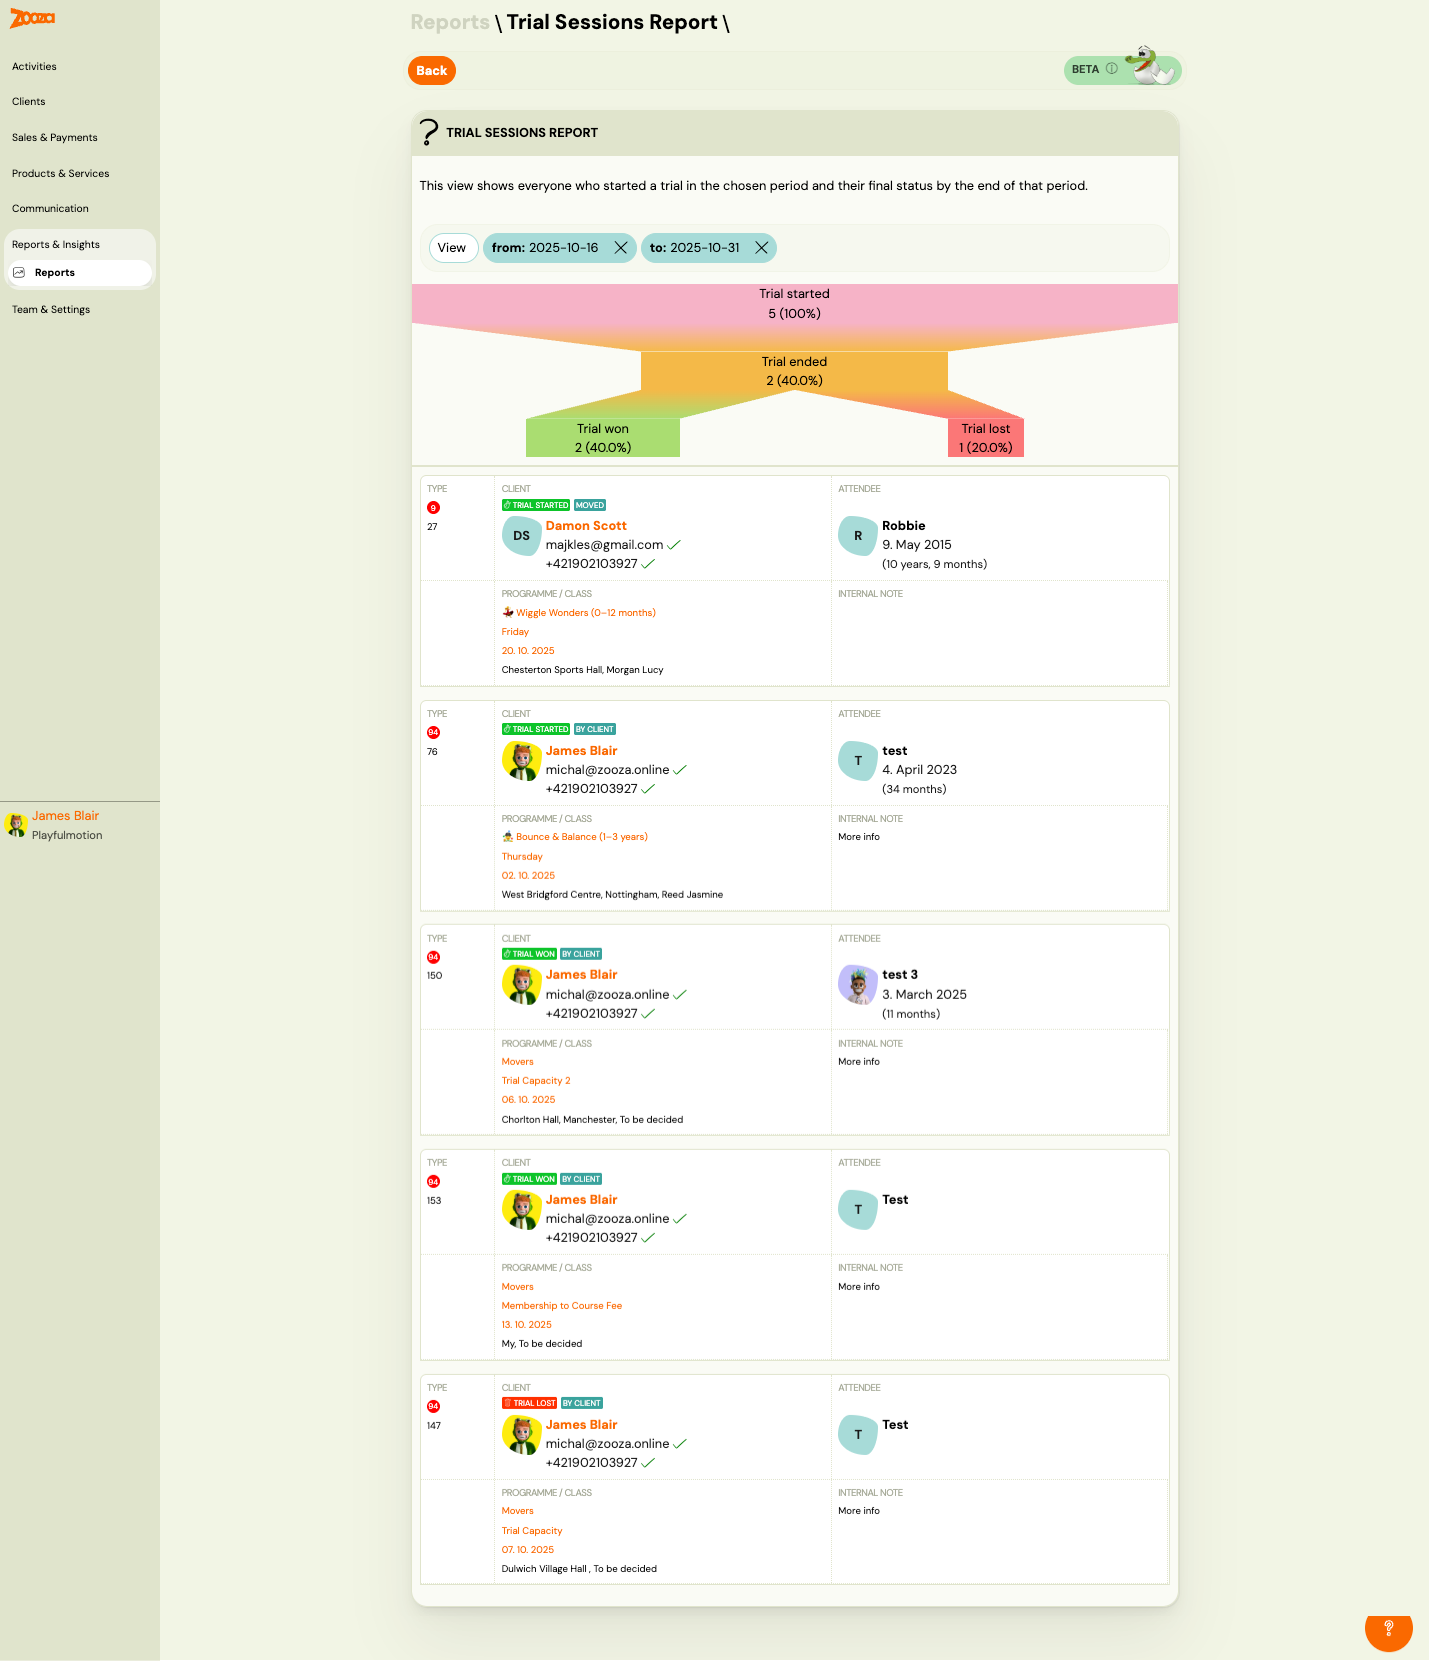Open the Wiggle Wonders (0–12 months) programme link
The width and height of the screenshot is (1429, 1663).
click(x=585, y=613)
